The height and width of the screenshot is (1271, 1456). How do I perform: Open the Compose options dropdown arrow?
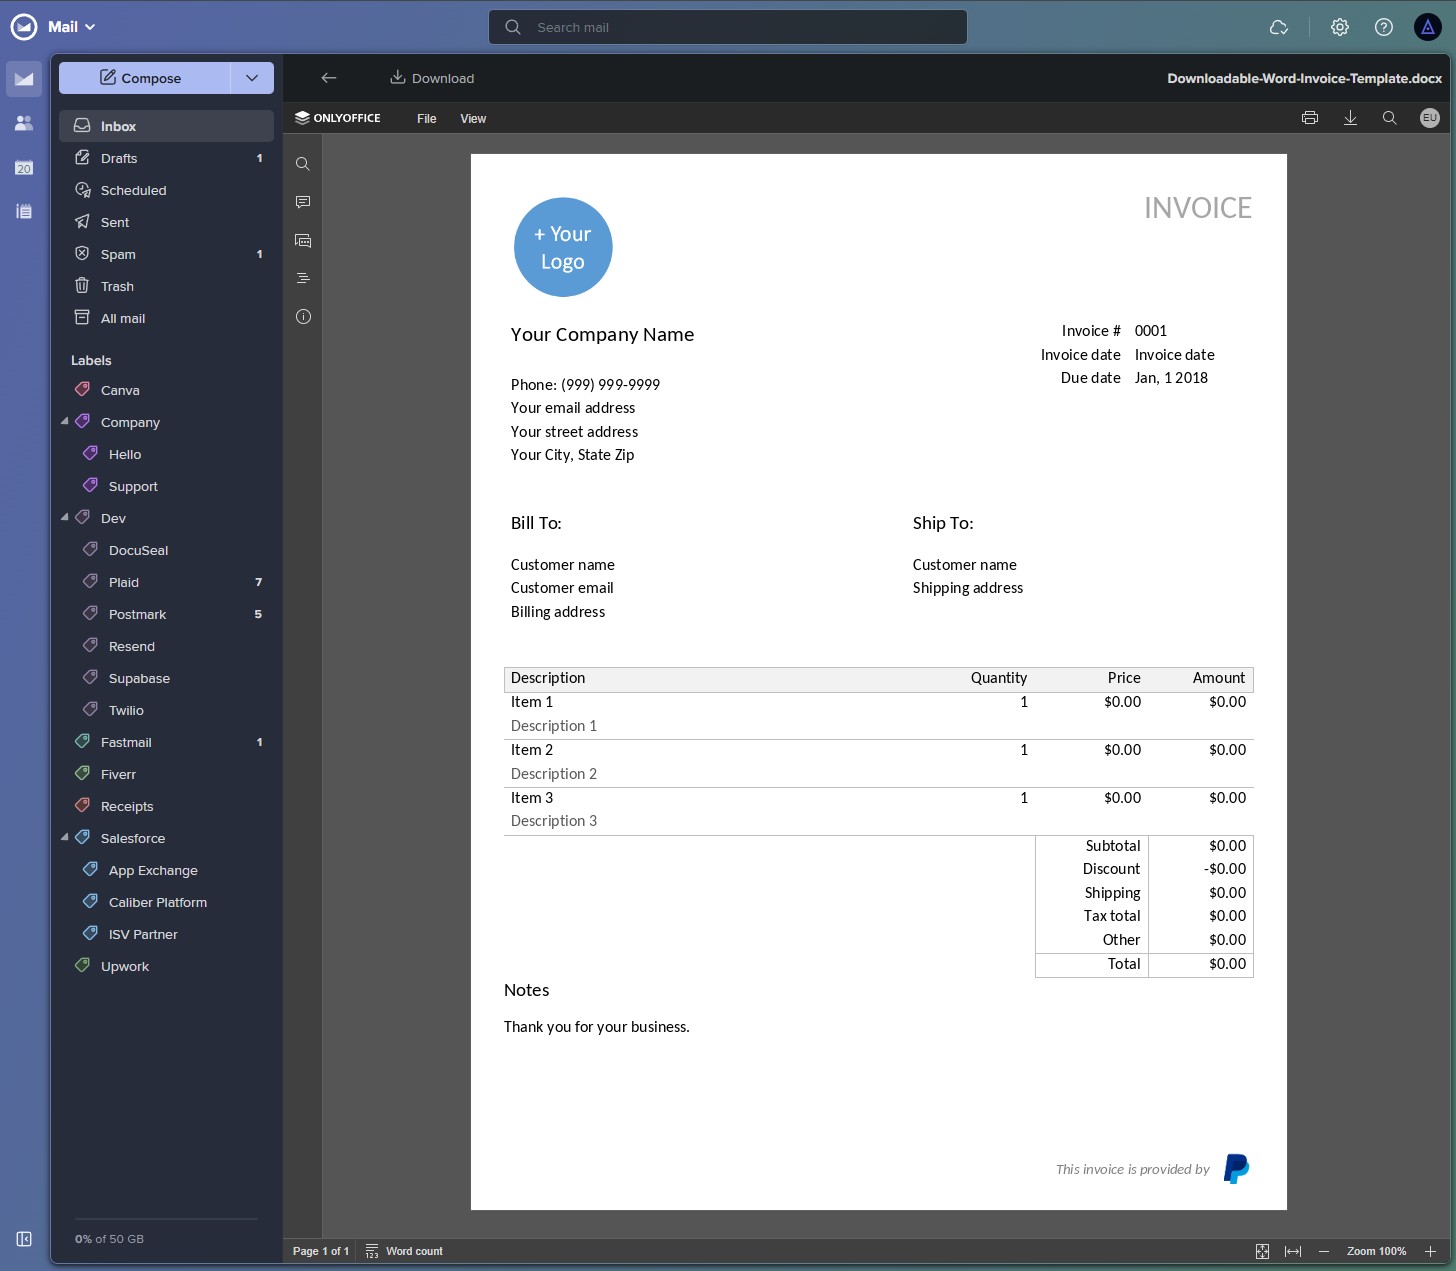tap(252, 78)
